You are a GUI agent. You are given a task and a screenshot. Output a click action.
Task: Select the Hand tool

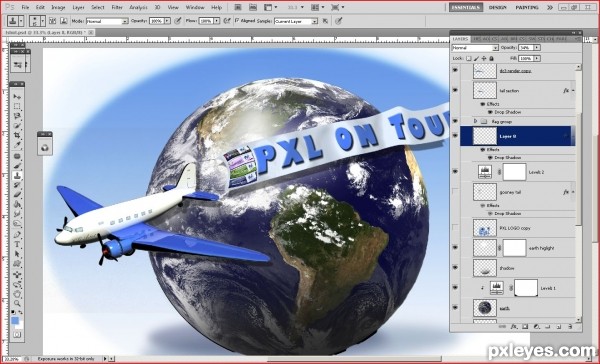[x=17, y=294]
